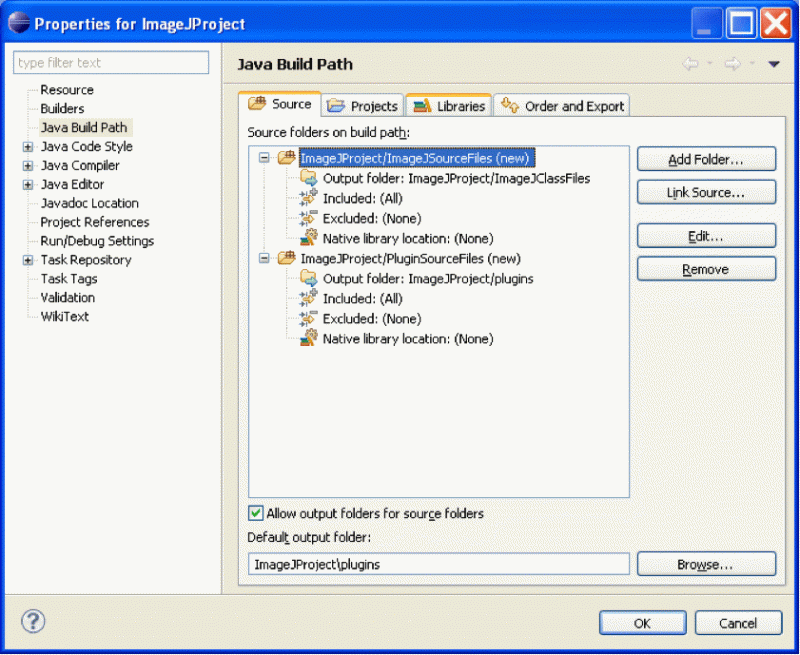Select Builders in the properties tree
The height and width of the screenshot is (655, 800).
coord(62,109)
